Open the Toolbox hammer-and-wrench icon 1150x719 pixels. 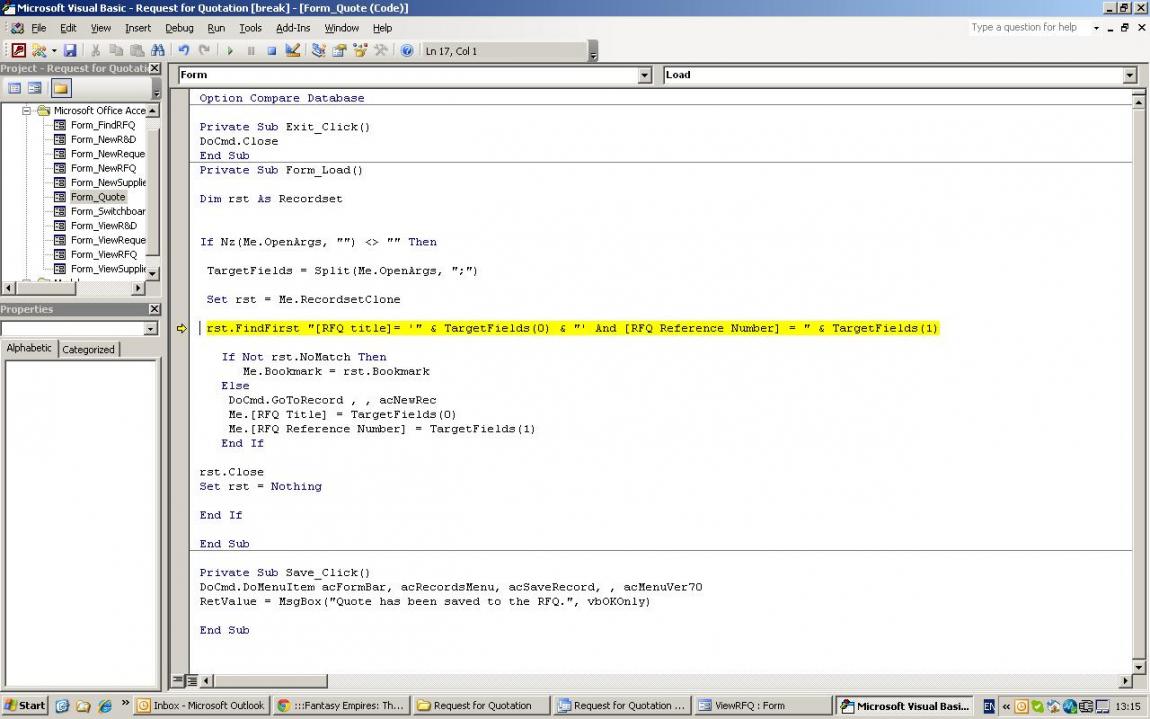point(381,51)
